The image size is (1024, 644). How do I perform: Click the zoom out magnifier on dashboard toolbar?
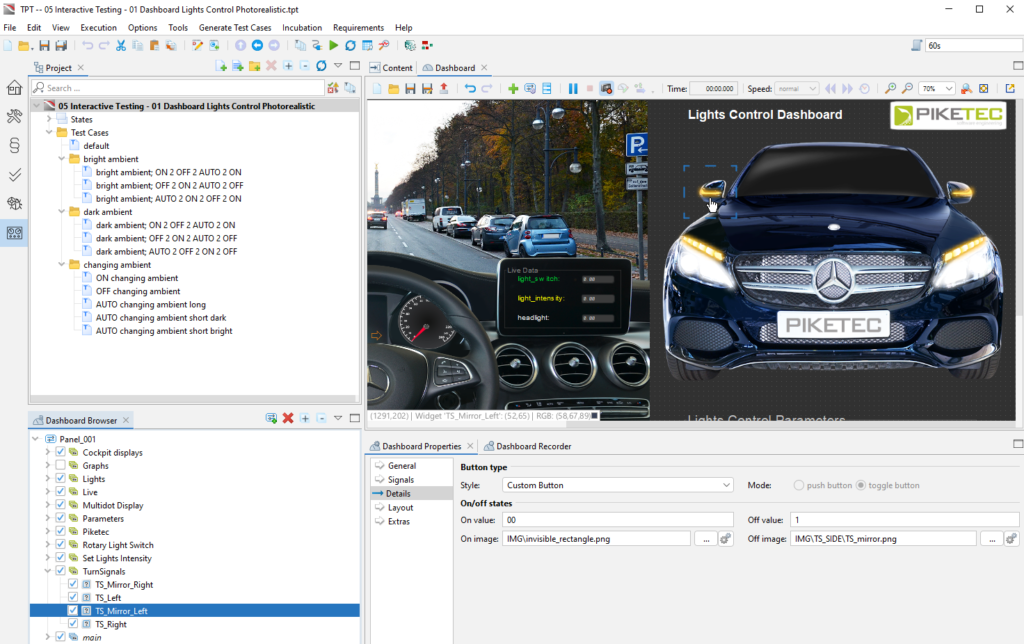(907, 89)
